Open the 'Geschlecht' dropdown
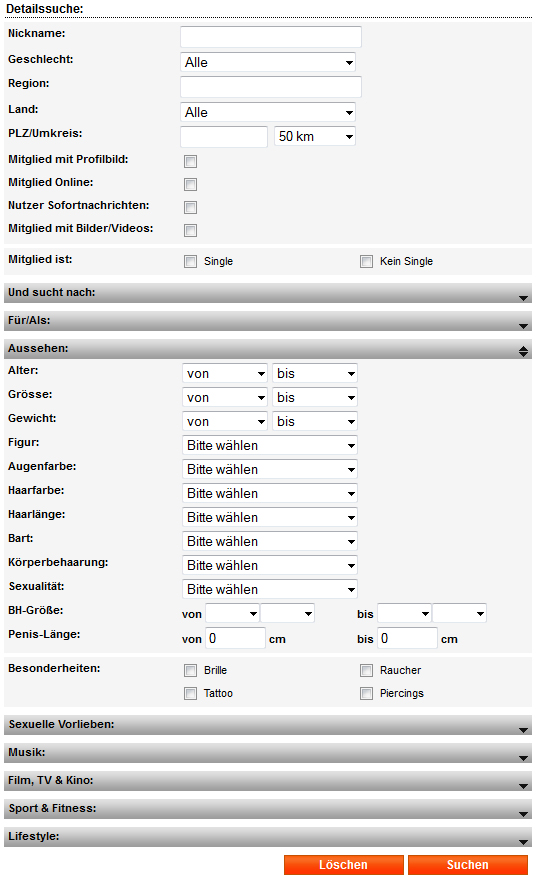Image resolution: width=536 pixels, height=877 pixels. point(268,62)
